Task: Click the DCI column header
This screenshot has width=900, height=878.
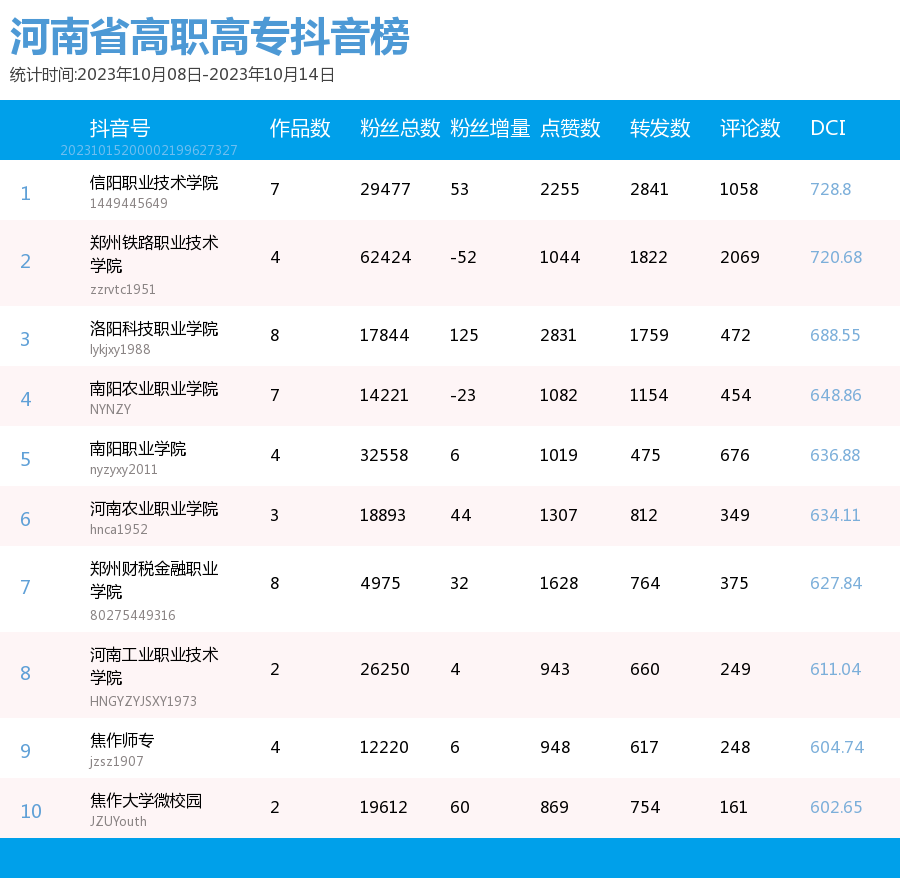Action: (828, 128)
